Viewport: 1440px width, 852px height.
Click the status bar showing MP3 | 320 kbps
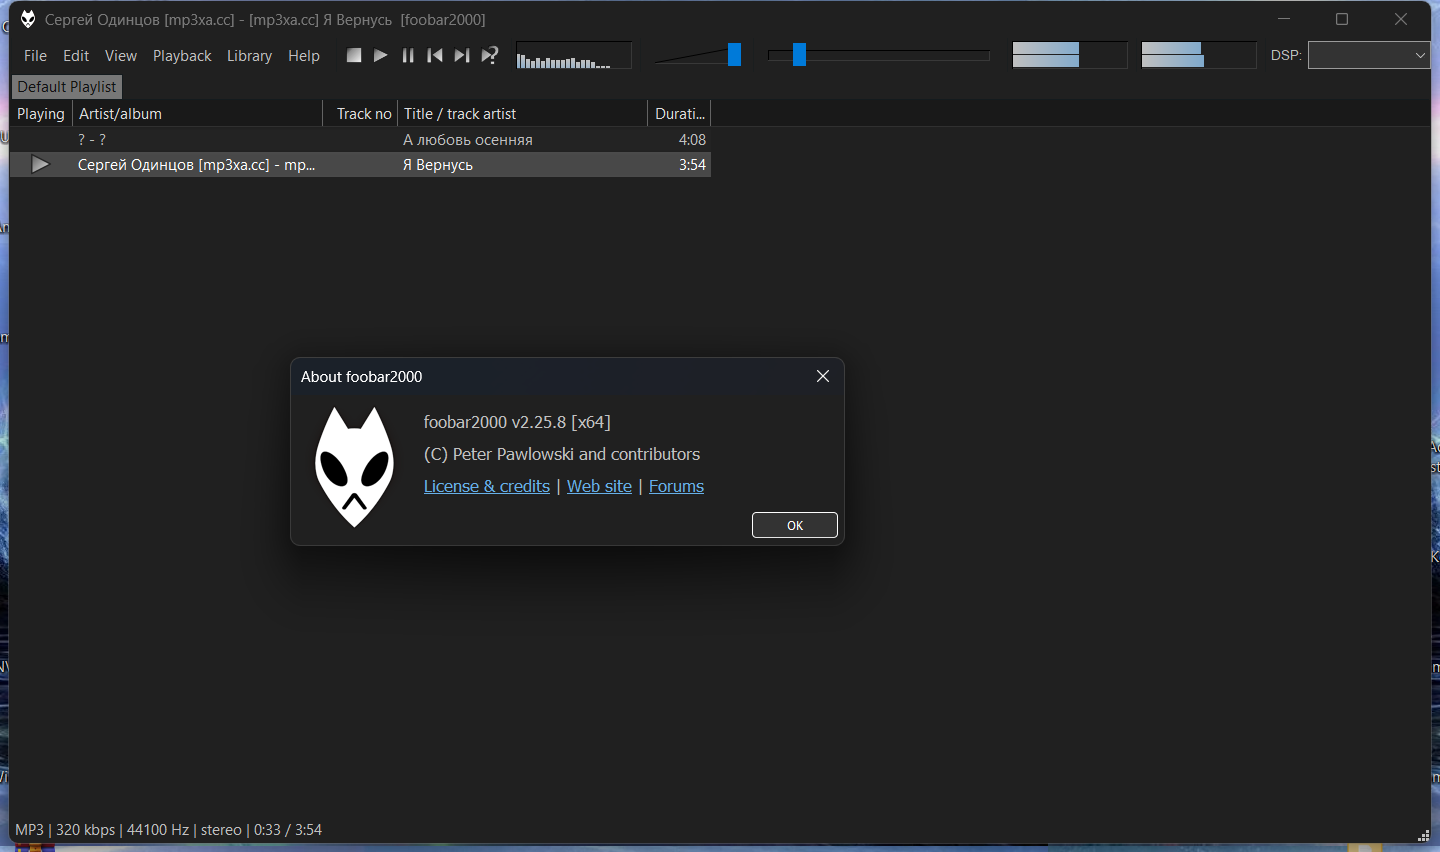tap(169, 830)
